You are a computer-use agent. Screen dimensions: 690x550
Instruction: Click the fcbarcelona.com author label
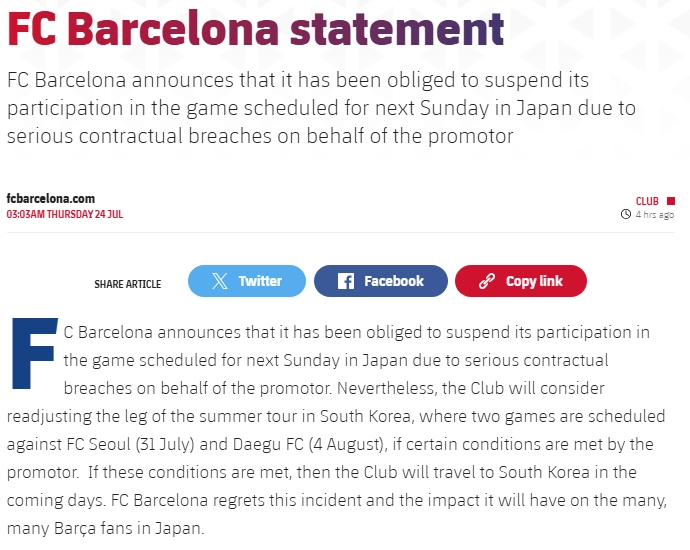51,198
